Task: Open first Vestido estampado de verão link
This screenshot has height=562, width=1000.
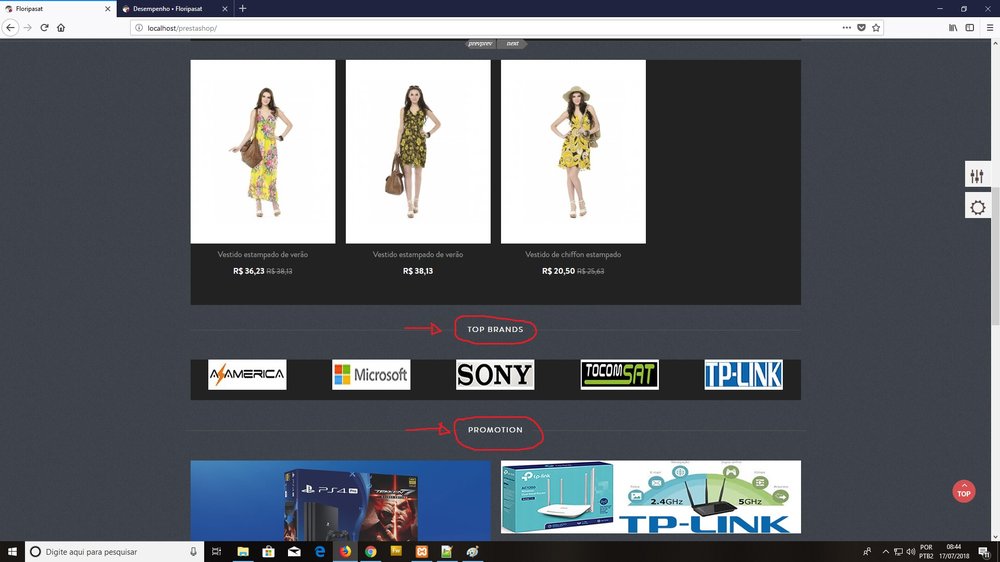Action: coord(263,255)
